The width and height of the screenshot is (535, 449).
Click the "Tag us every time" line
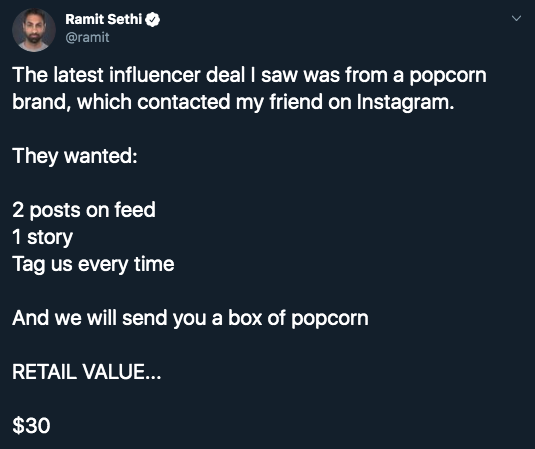(93, 264)
